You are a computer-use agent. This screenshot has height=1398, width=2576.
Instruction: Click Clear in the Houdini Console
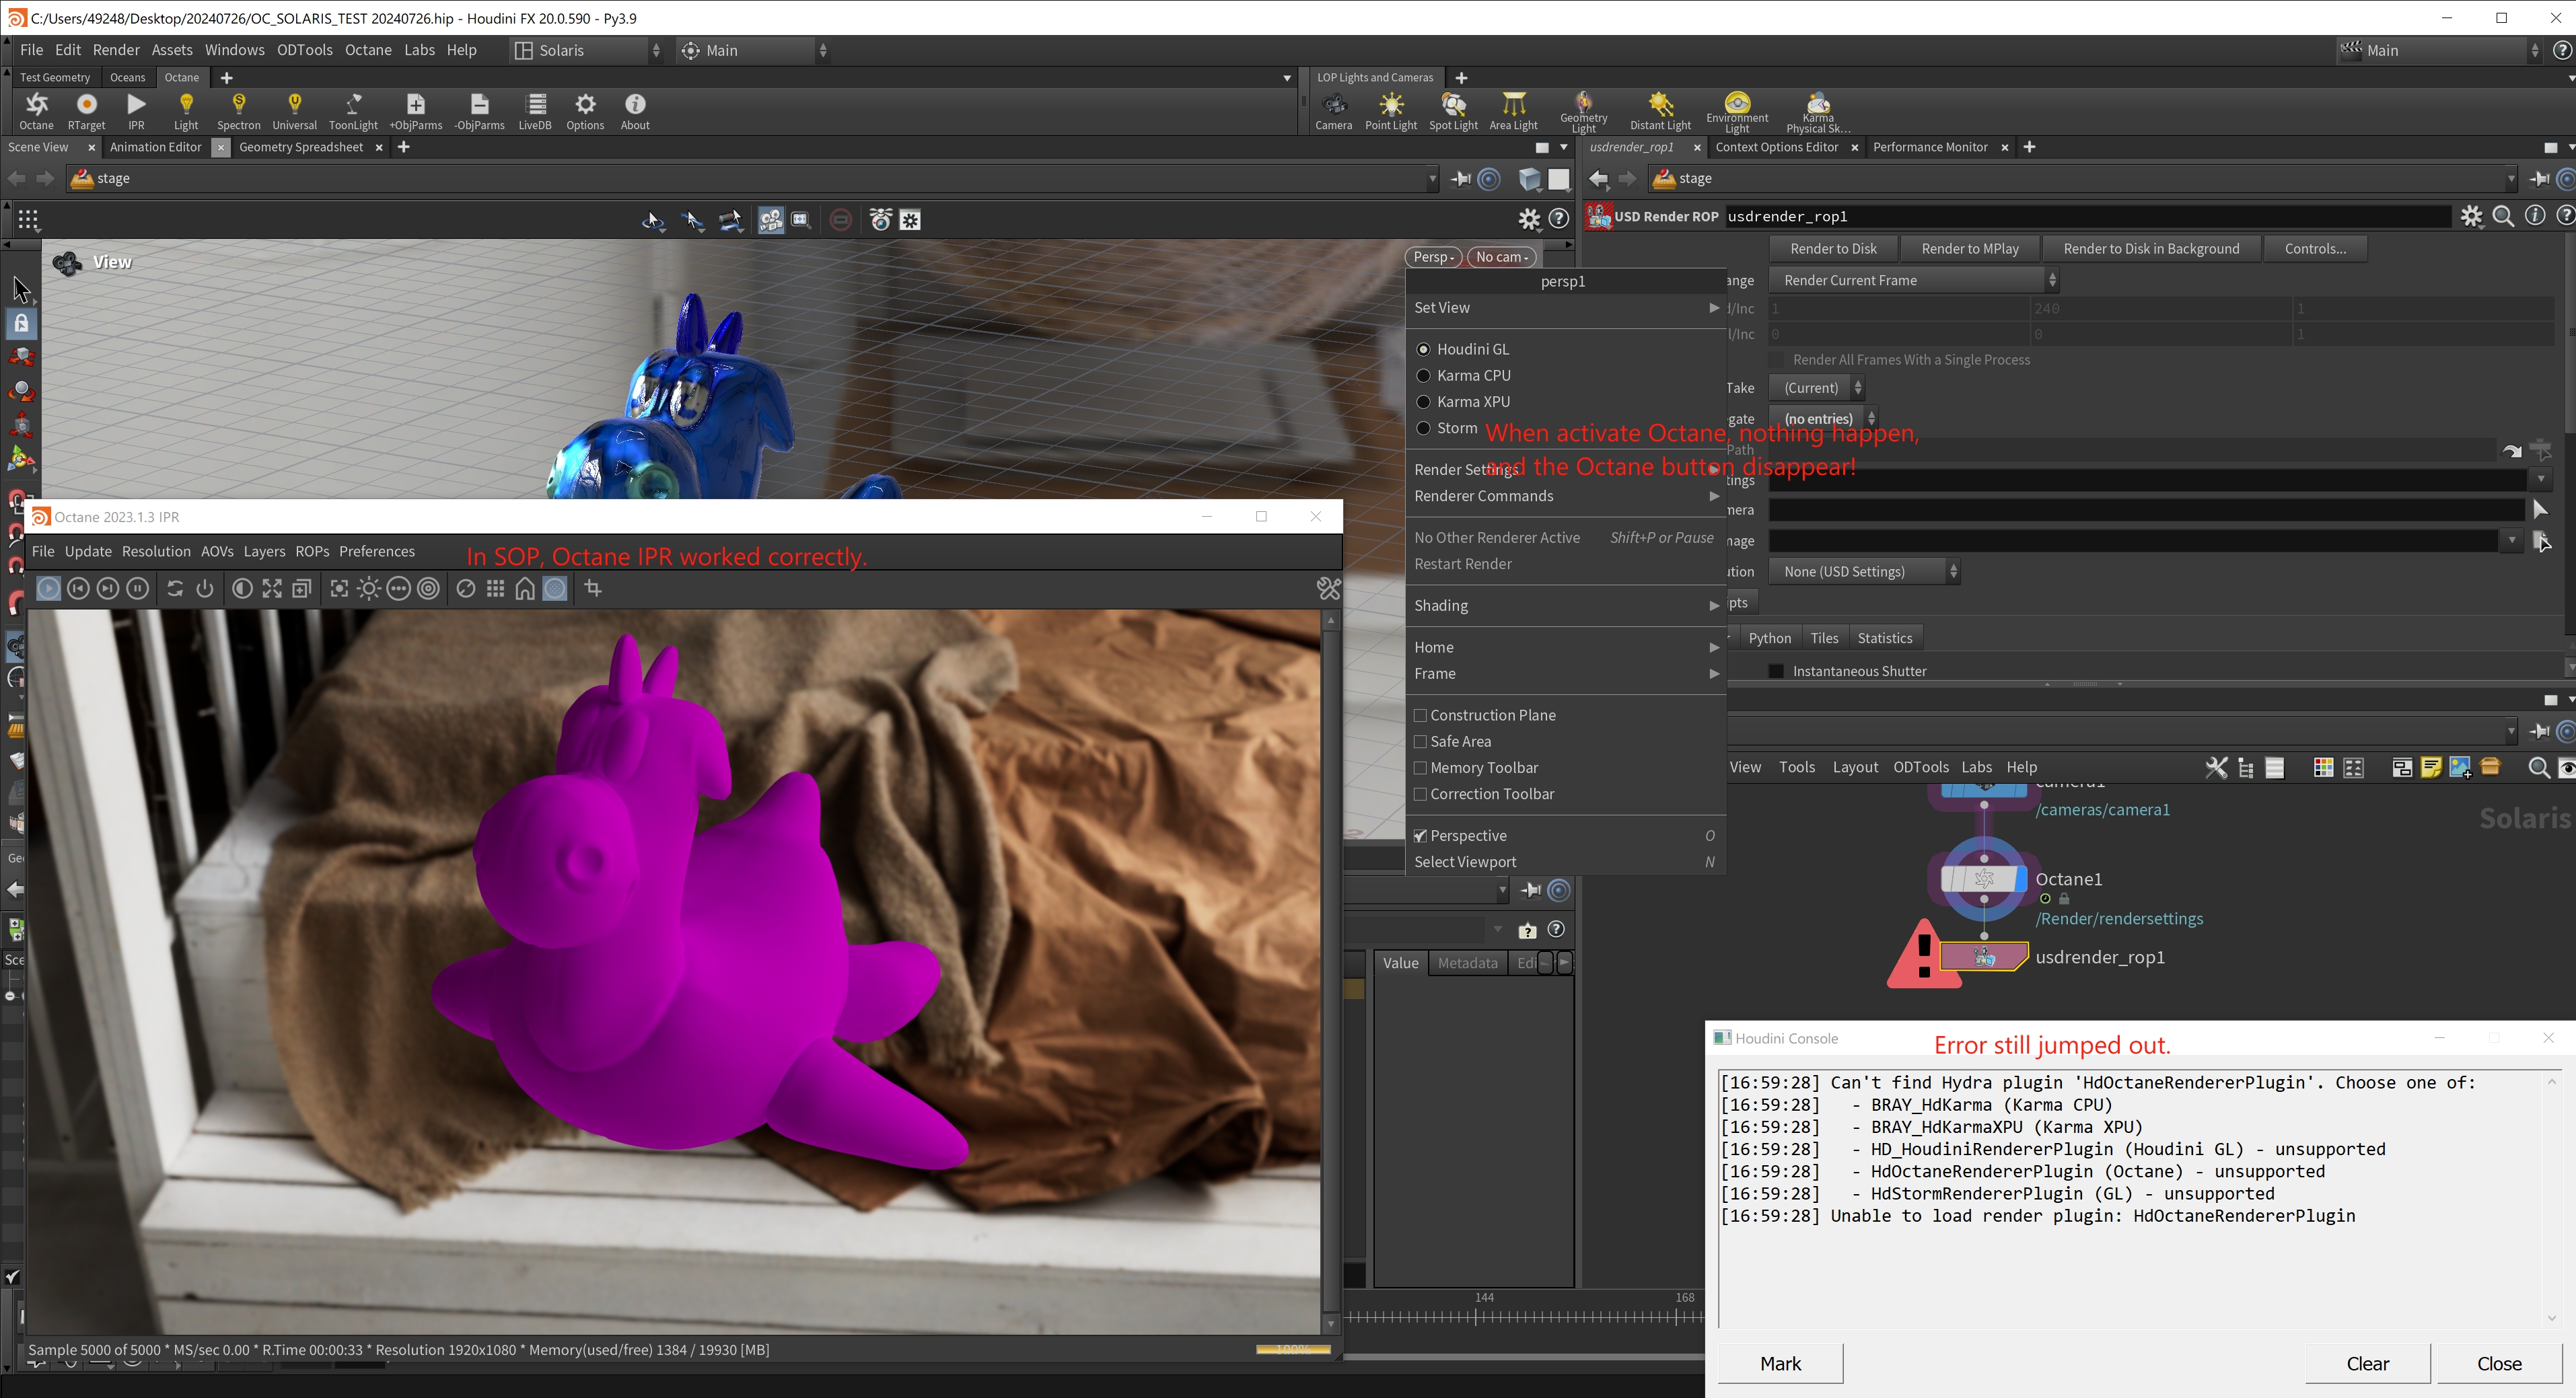pyautogui.click(x=2367, y=1364)
